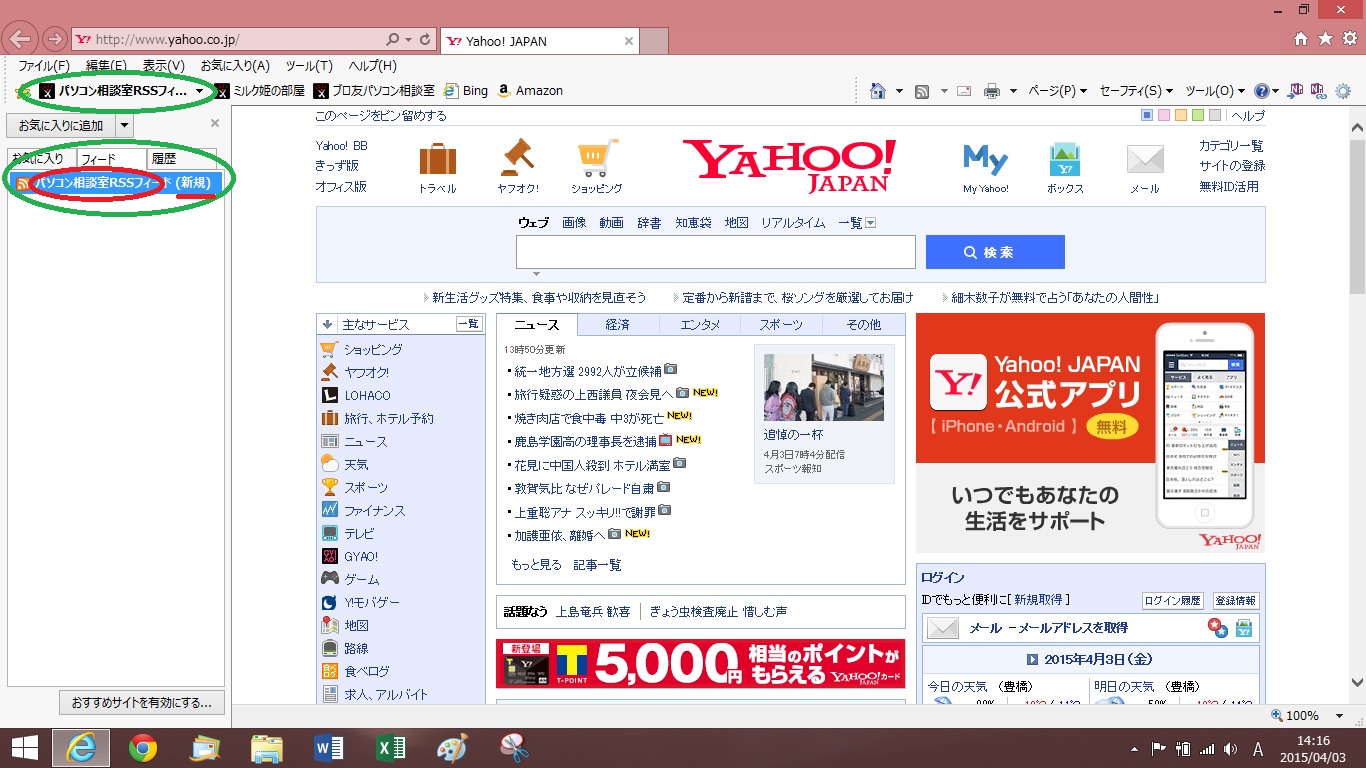
Task: Expand the パソコン相談室RSSフィ... favorites bar dropdown
Action: 200,91
